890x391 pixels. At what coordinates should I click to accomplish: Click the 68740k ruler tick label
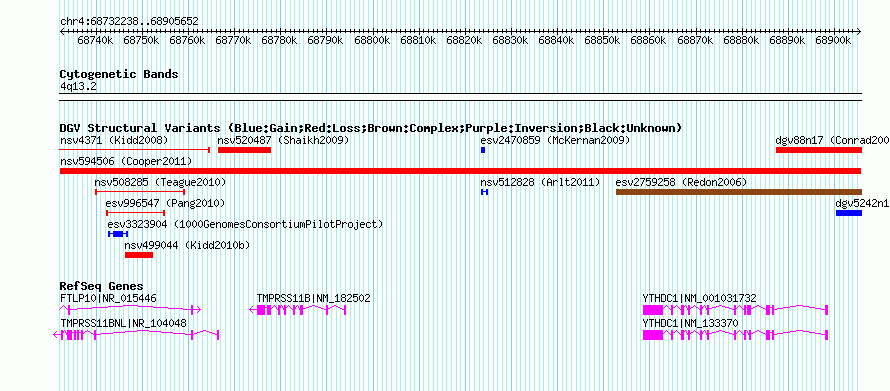[x=95, y=41]
